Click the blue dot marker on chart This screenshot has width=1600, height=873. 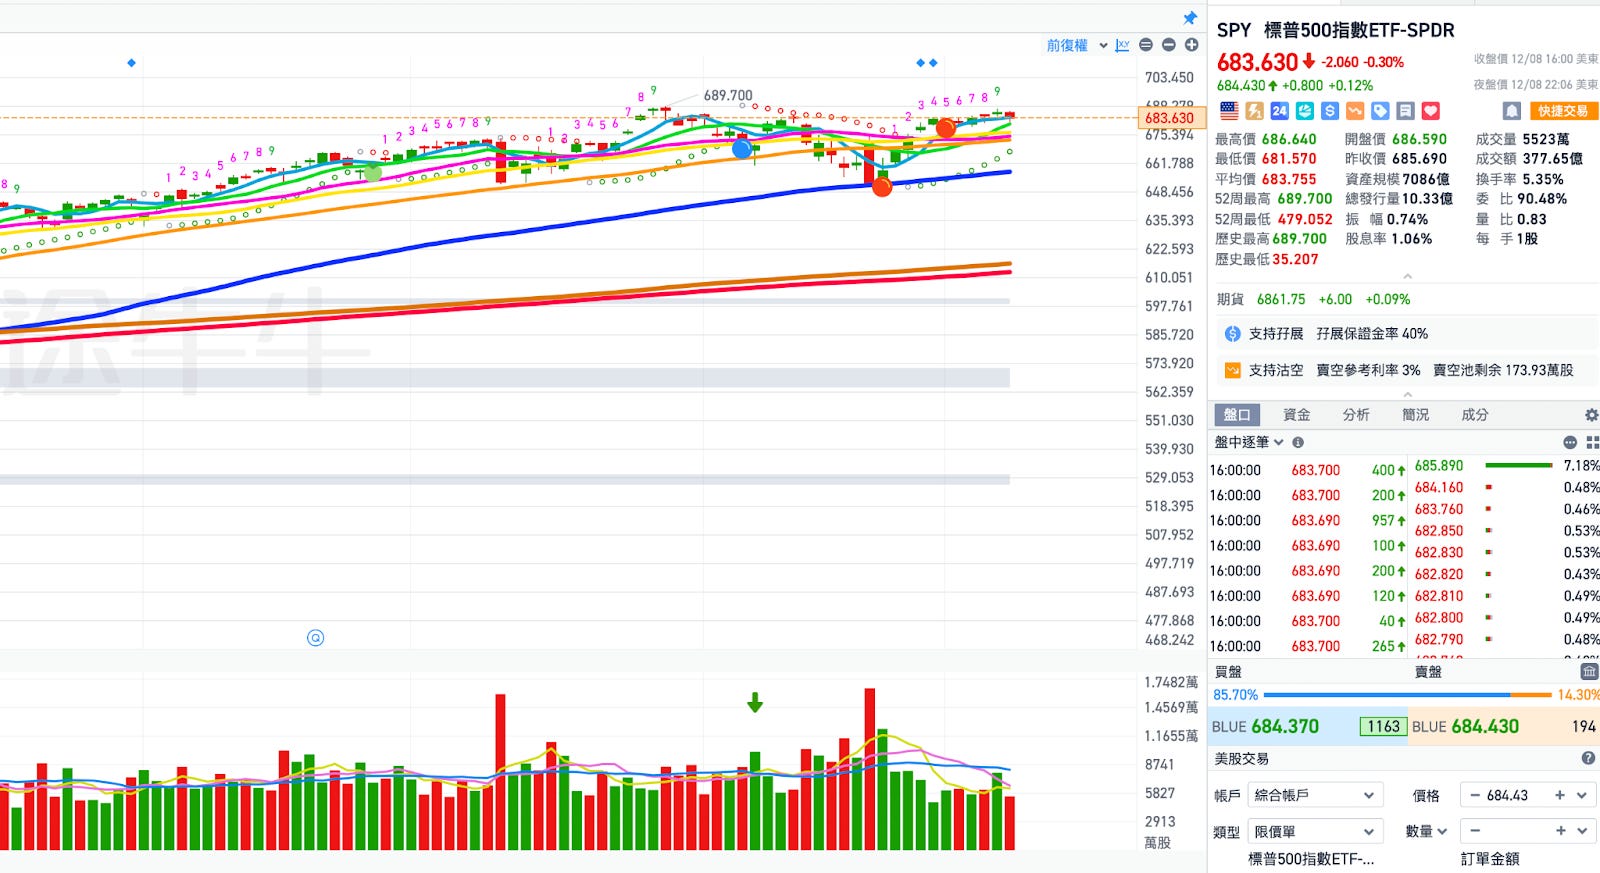coord(742,149)
